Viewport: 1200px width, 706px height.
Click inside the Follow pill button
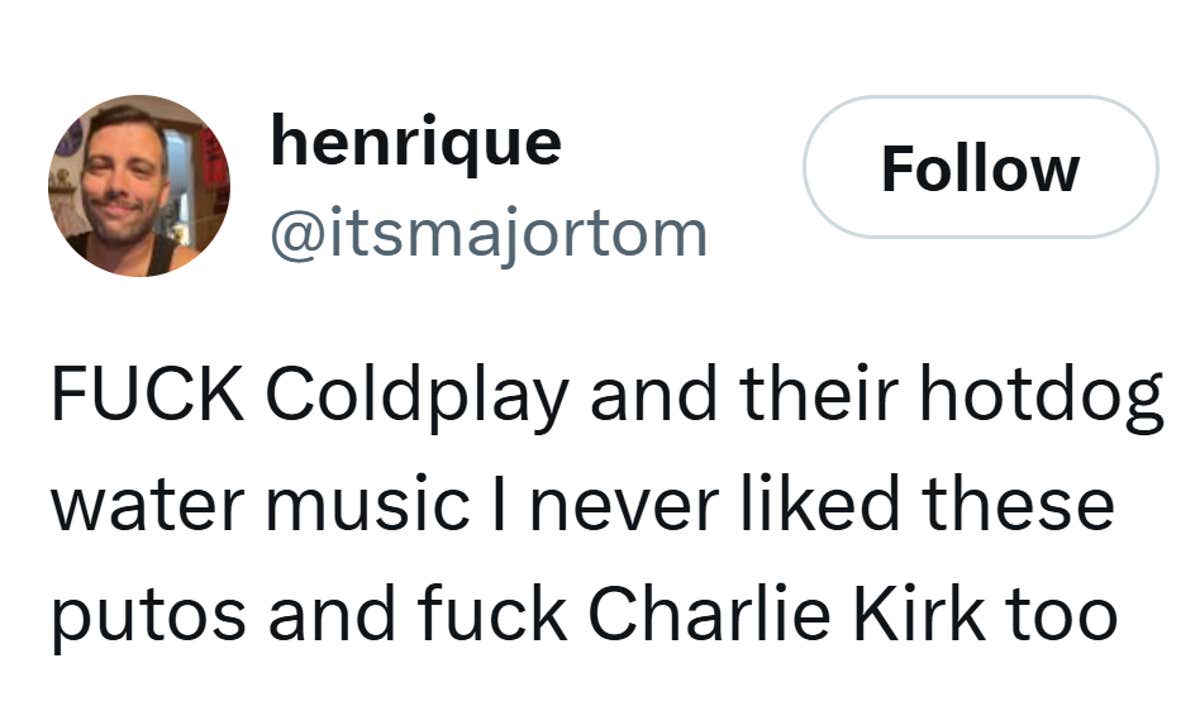pos(981,168)
